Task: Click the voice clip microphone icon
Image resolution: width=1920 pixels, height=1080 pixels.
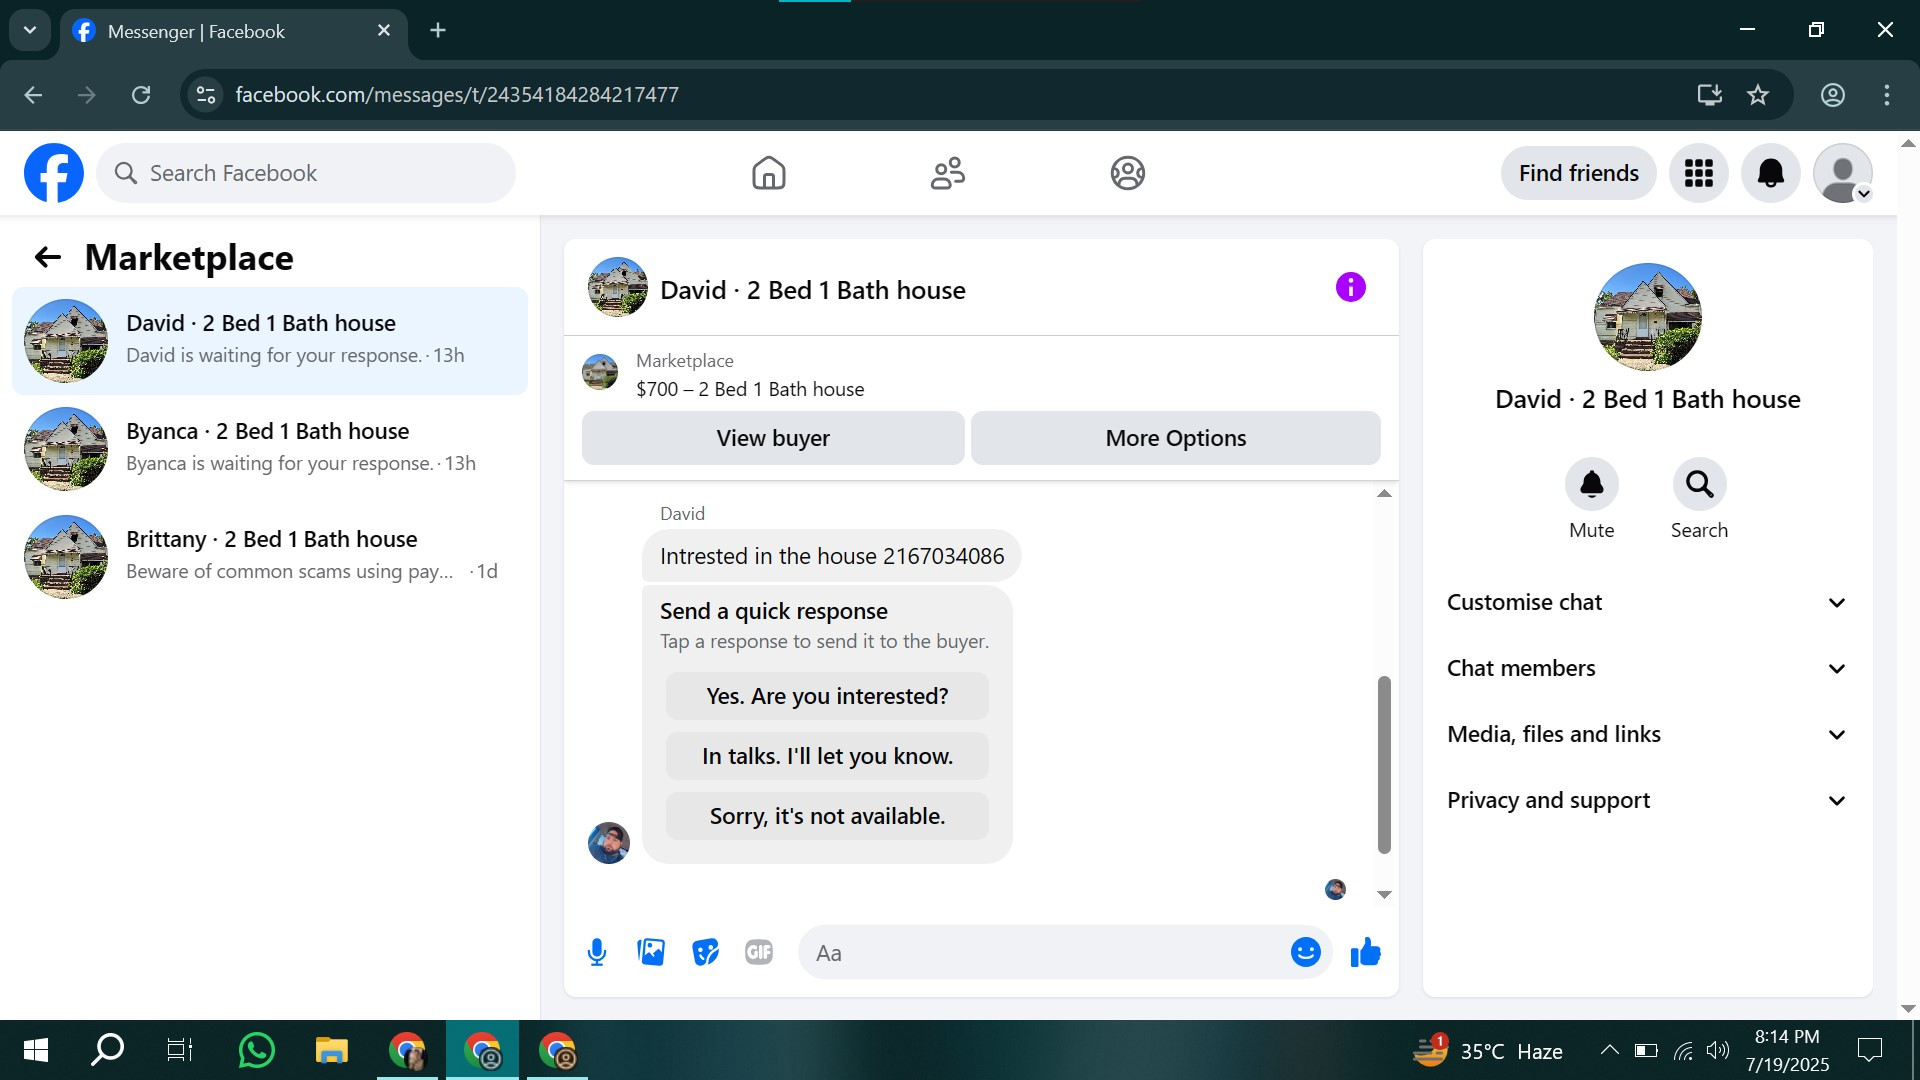Action: pyautogui.click(x=597, y=952)
